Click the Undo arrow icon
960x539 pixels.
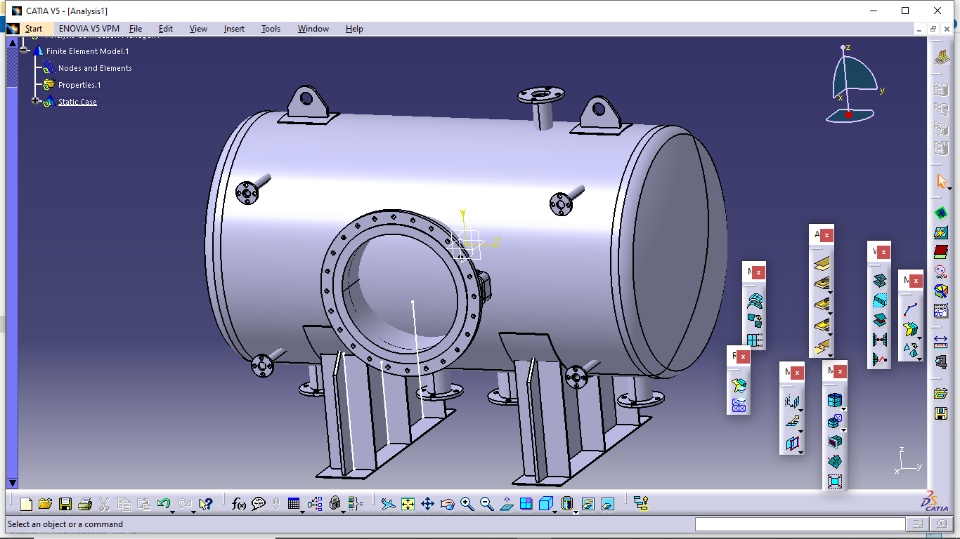(x=163, y=503)
